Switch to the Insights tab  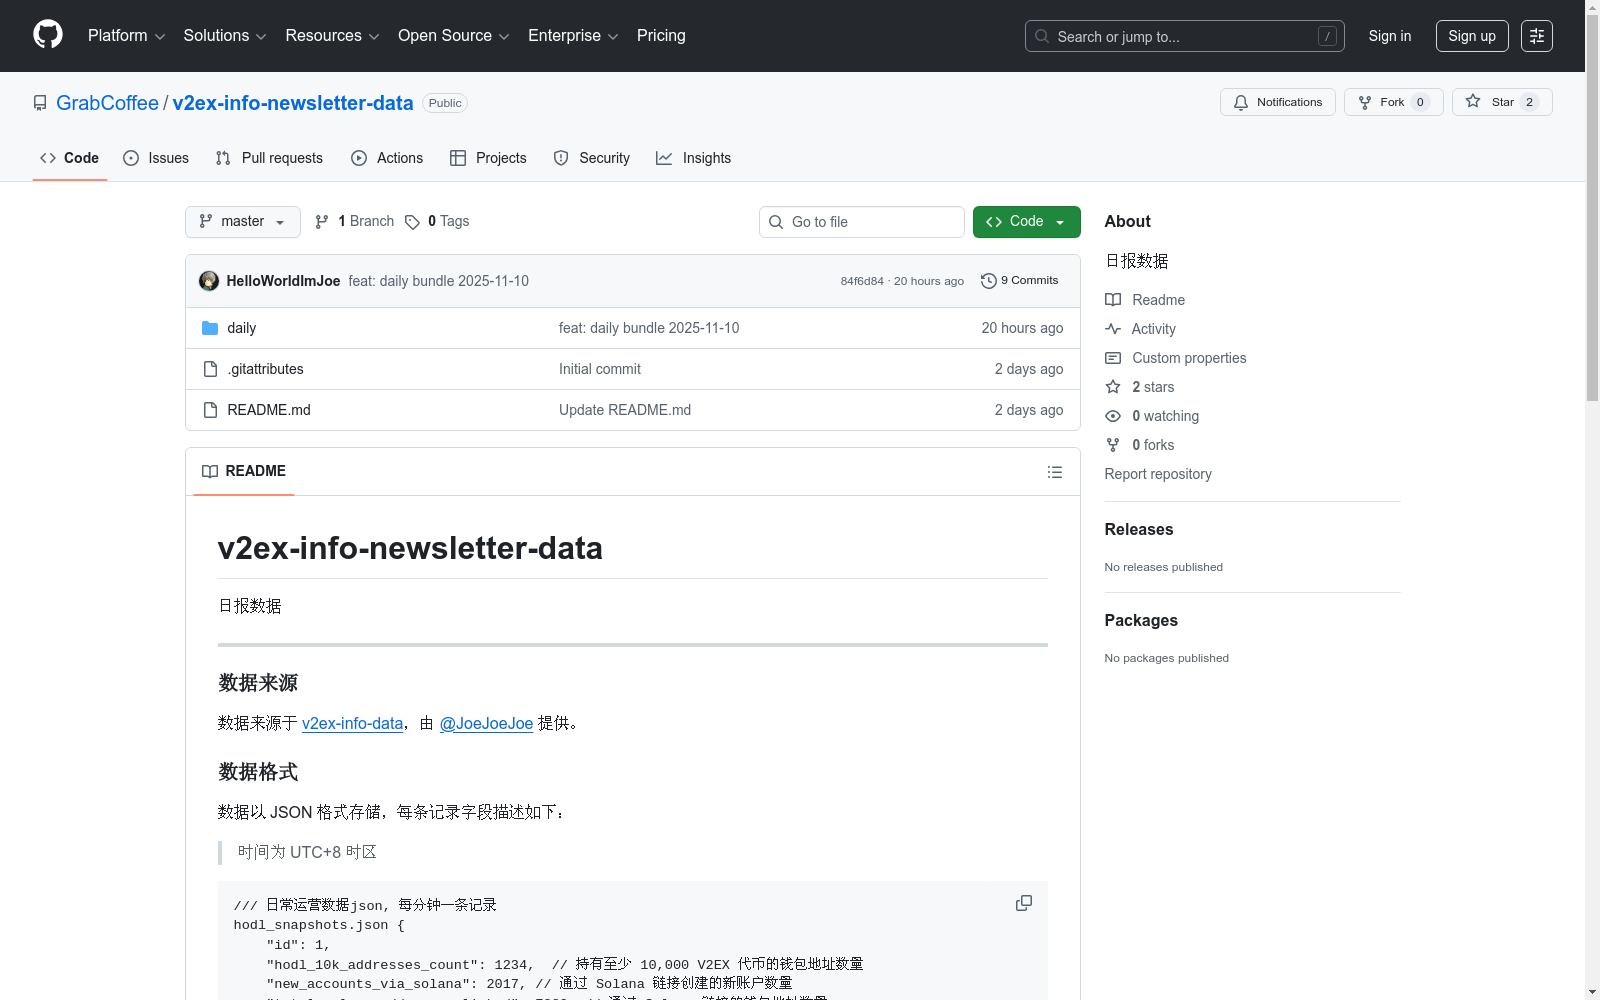pyautogui.click(x=693, y=158)
